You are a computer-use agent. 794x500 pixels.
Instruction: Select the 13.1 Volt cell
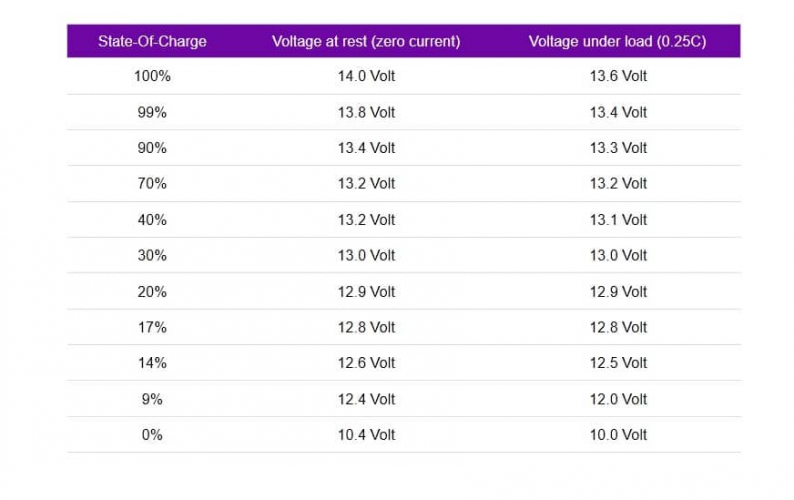point(618,220)
